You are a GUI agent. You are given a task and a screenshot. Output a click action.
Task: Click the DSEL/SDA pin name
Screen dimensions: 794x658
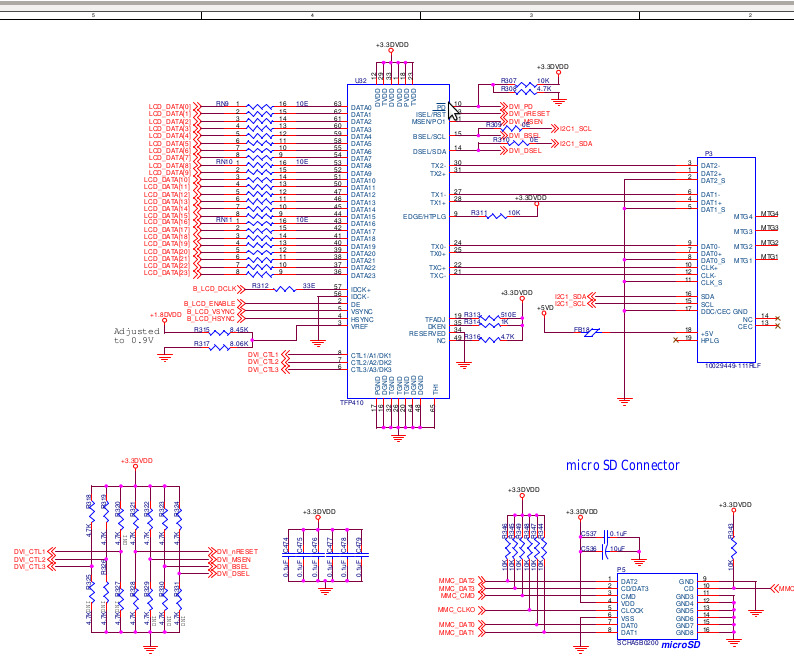tap(429, 151)
